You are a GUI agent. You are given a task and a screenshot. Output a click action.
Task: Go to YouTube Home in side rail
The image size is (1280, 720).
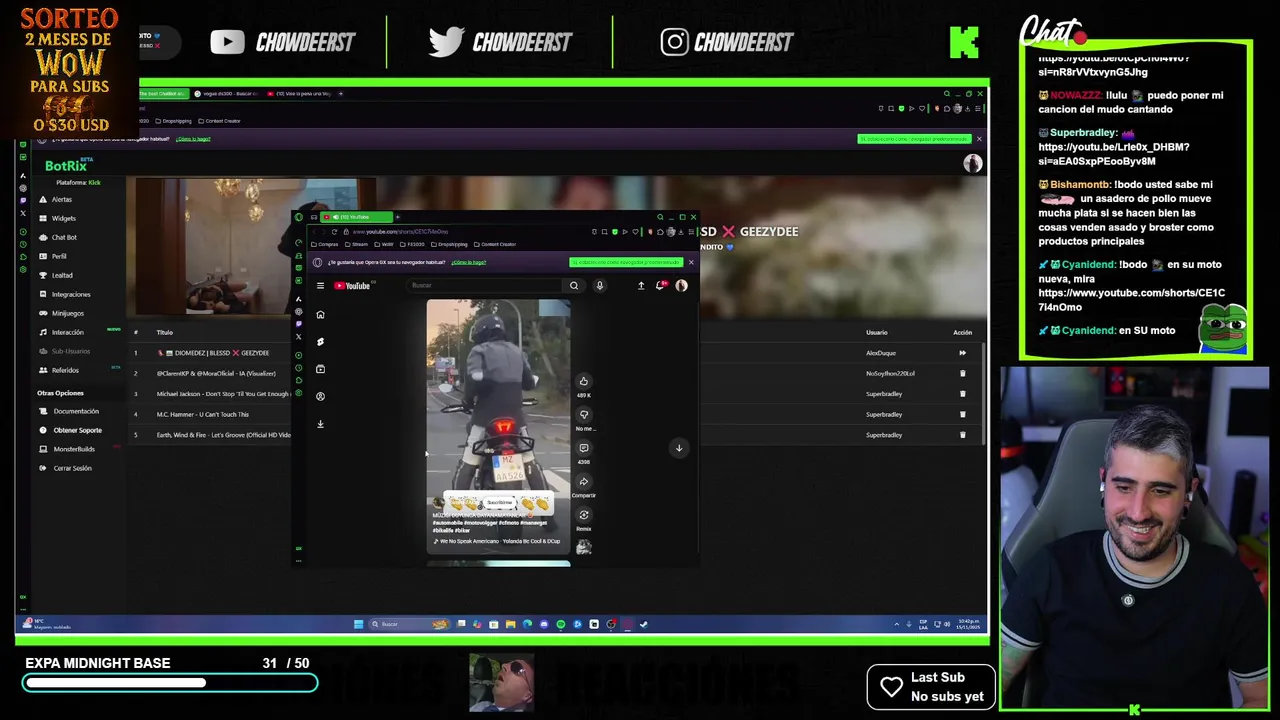(x=320, y=315)
